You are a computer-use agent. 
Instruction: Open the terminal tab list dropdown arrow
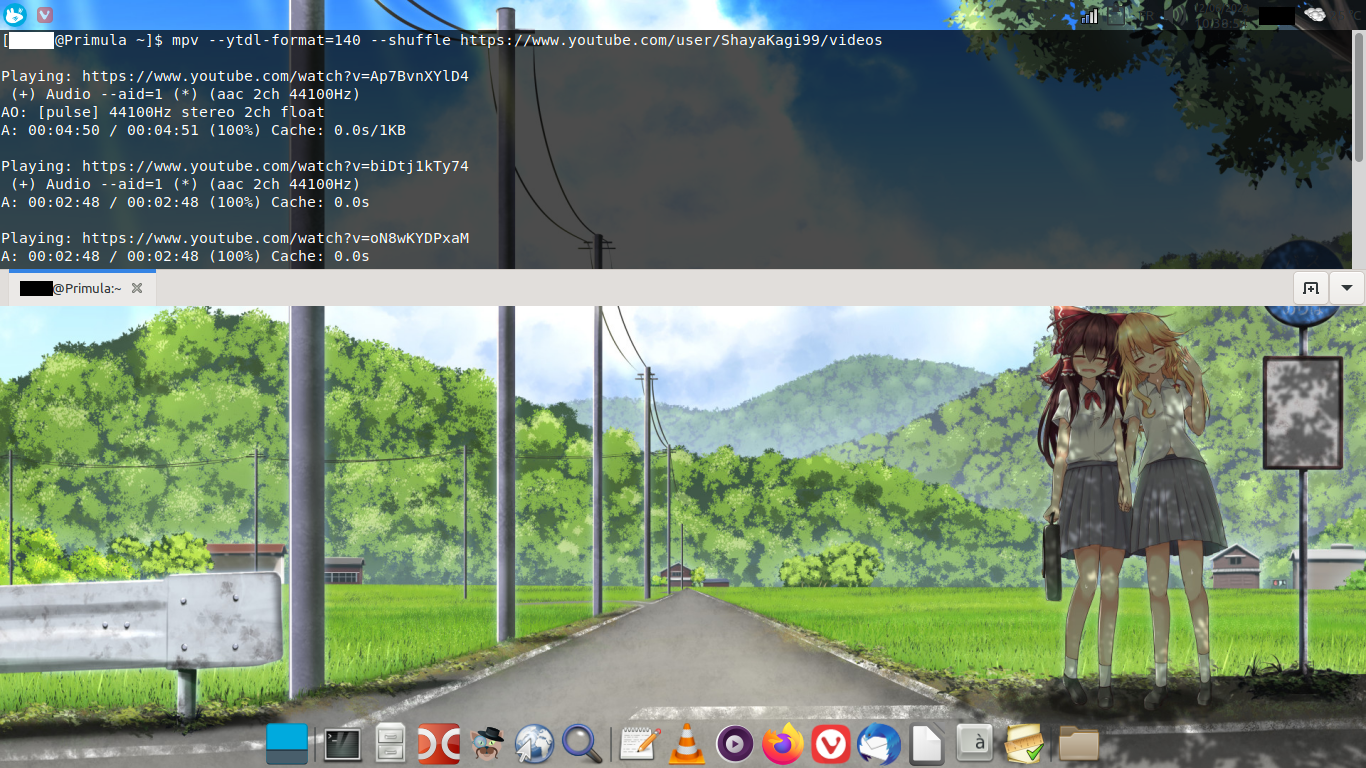1346,288
